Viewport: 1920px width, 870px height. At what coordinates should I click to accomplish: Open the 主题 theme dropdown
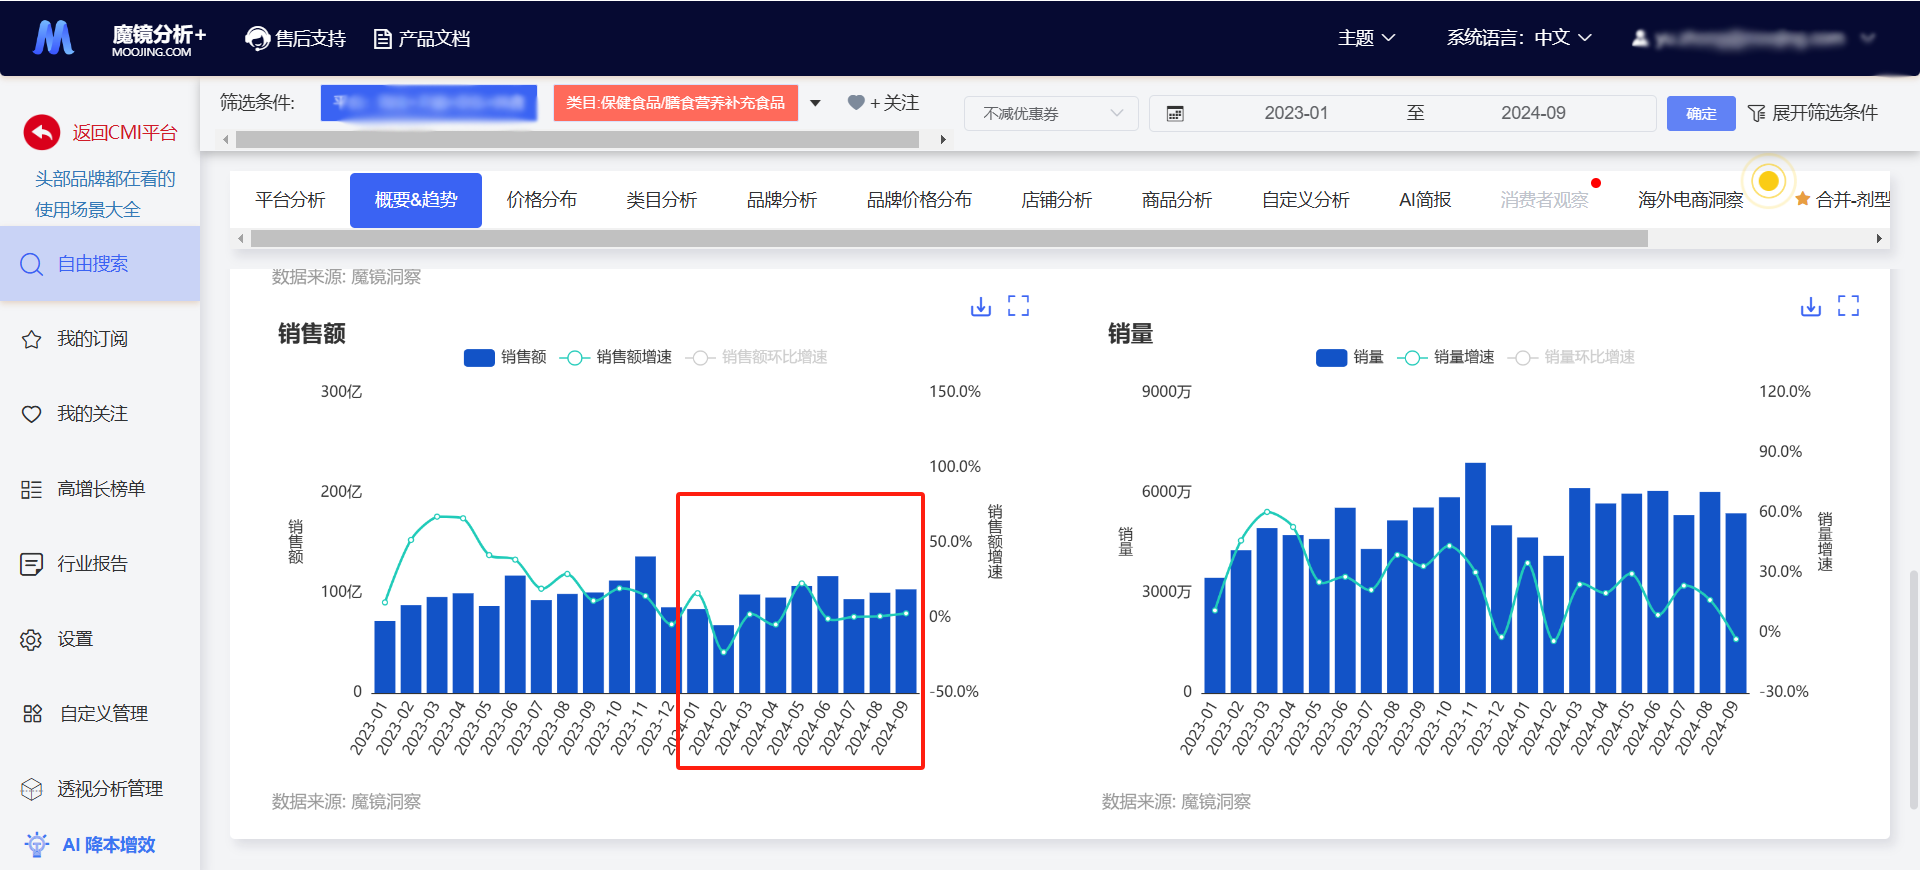coord(1366,38)
